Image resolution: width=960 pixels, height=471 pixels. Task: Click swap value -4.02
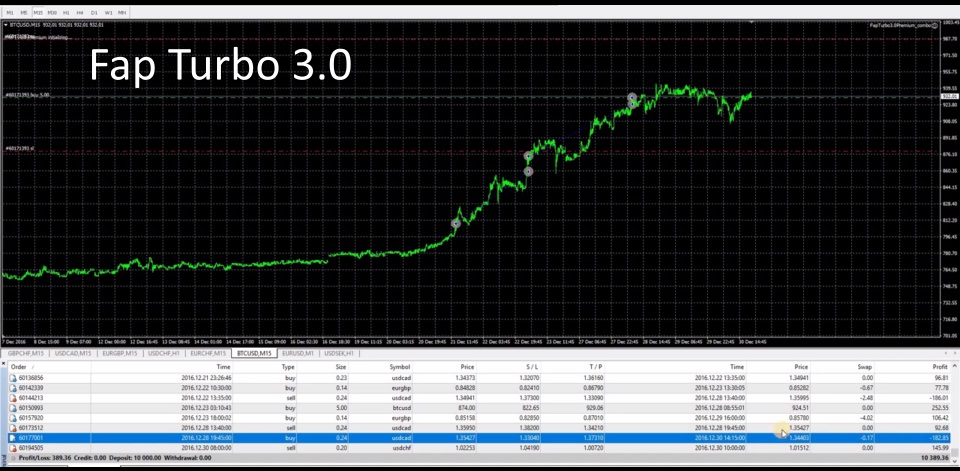point(867,418)
